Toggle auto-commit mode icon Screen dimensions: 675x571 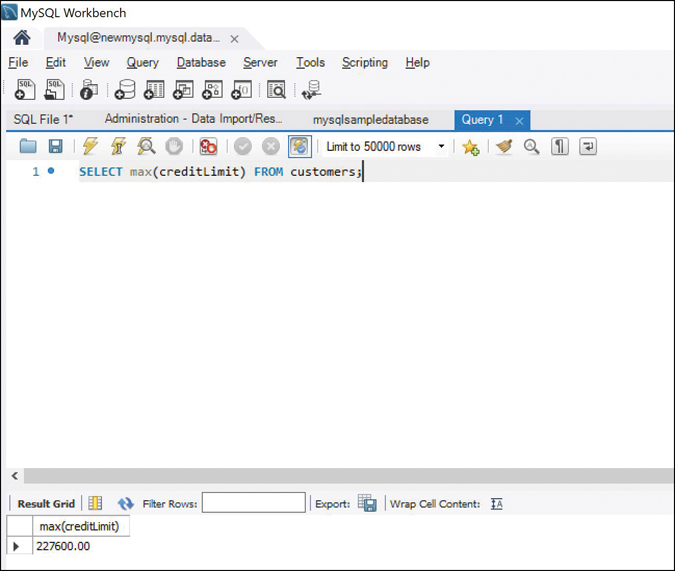[300, 146]
